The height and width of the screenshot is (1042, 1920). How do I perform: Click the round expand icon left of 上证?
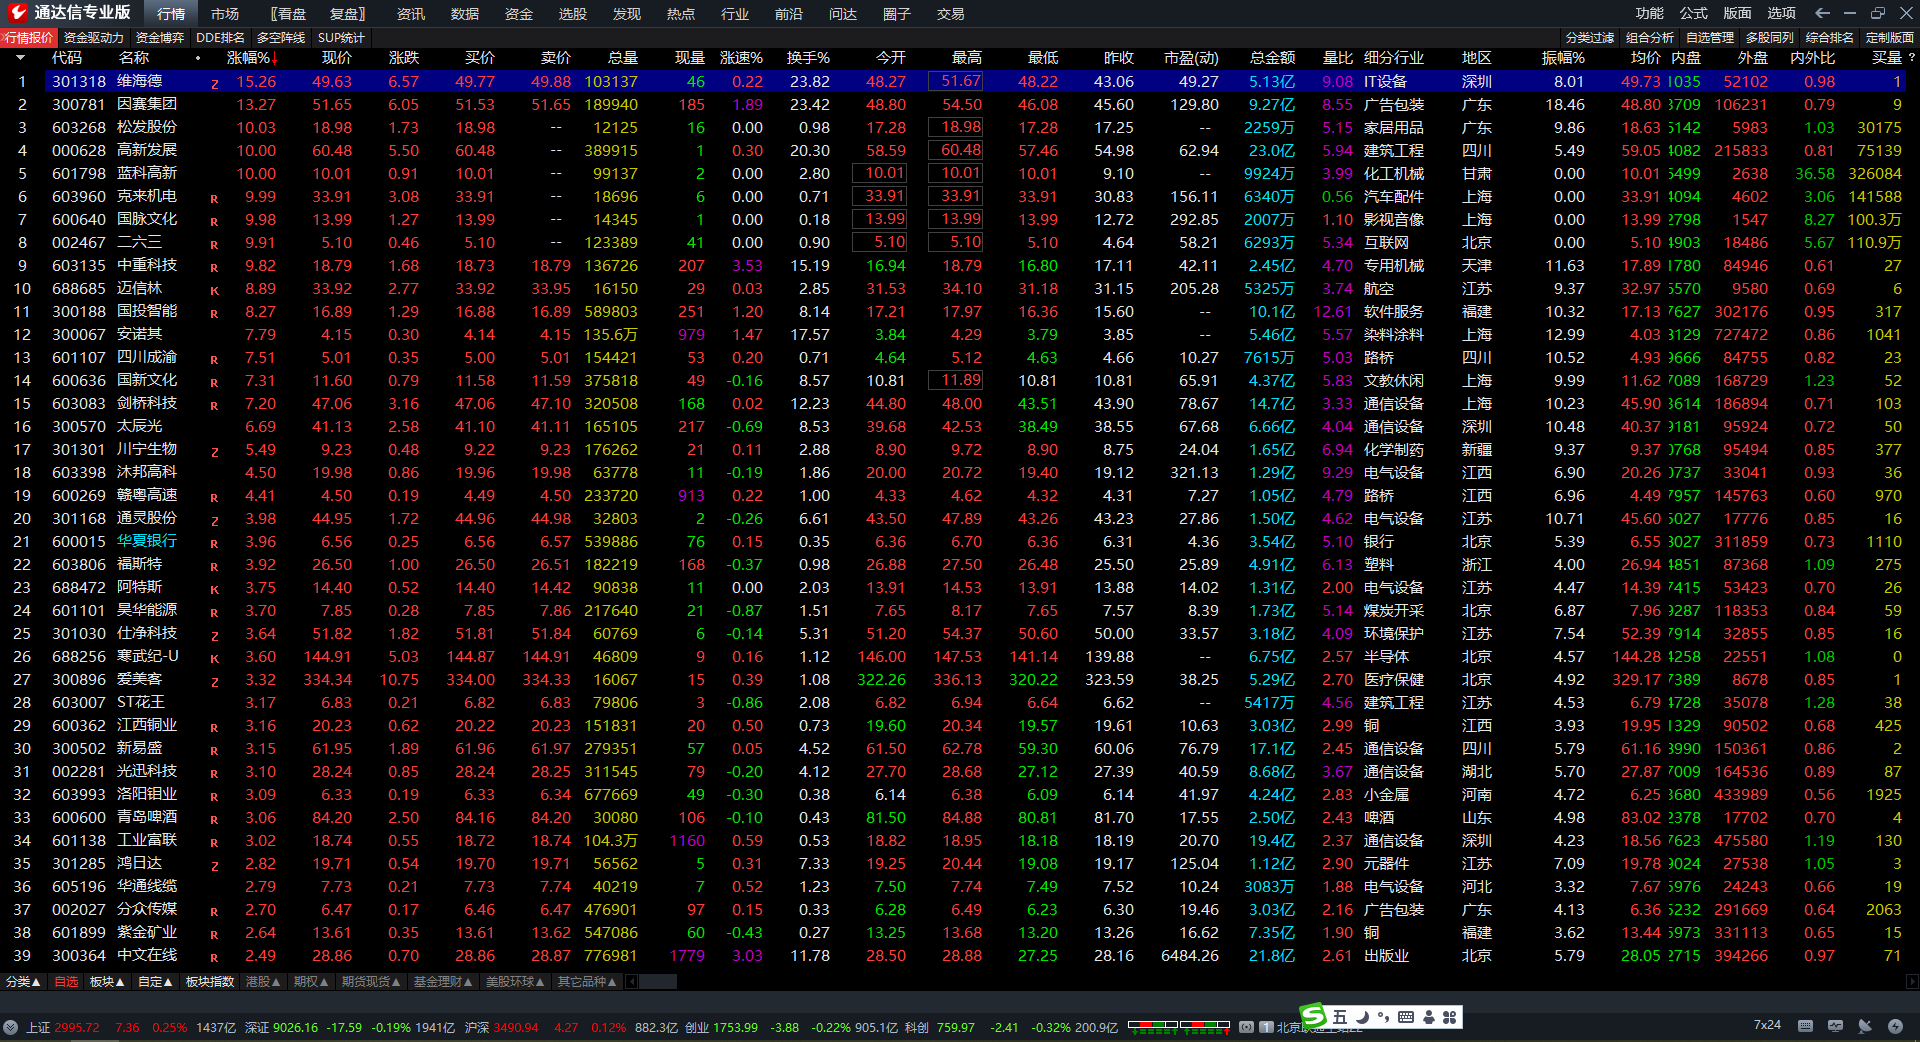pos(11,1027)
